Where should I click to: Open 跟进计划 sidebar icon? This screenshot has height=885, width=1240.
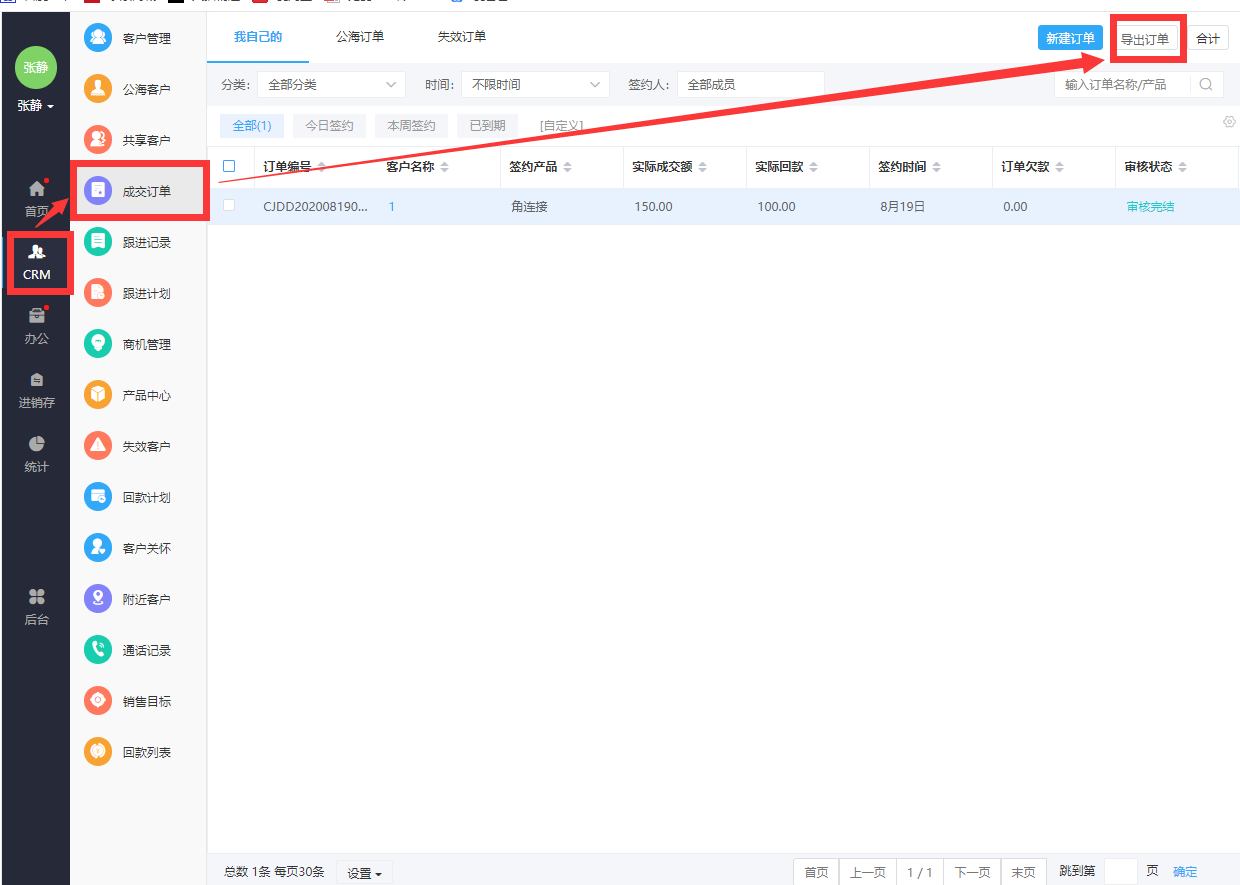pyautogui.click(x=98, y=293)
